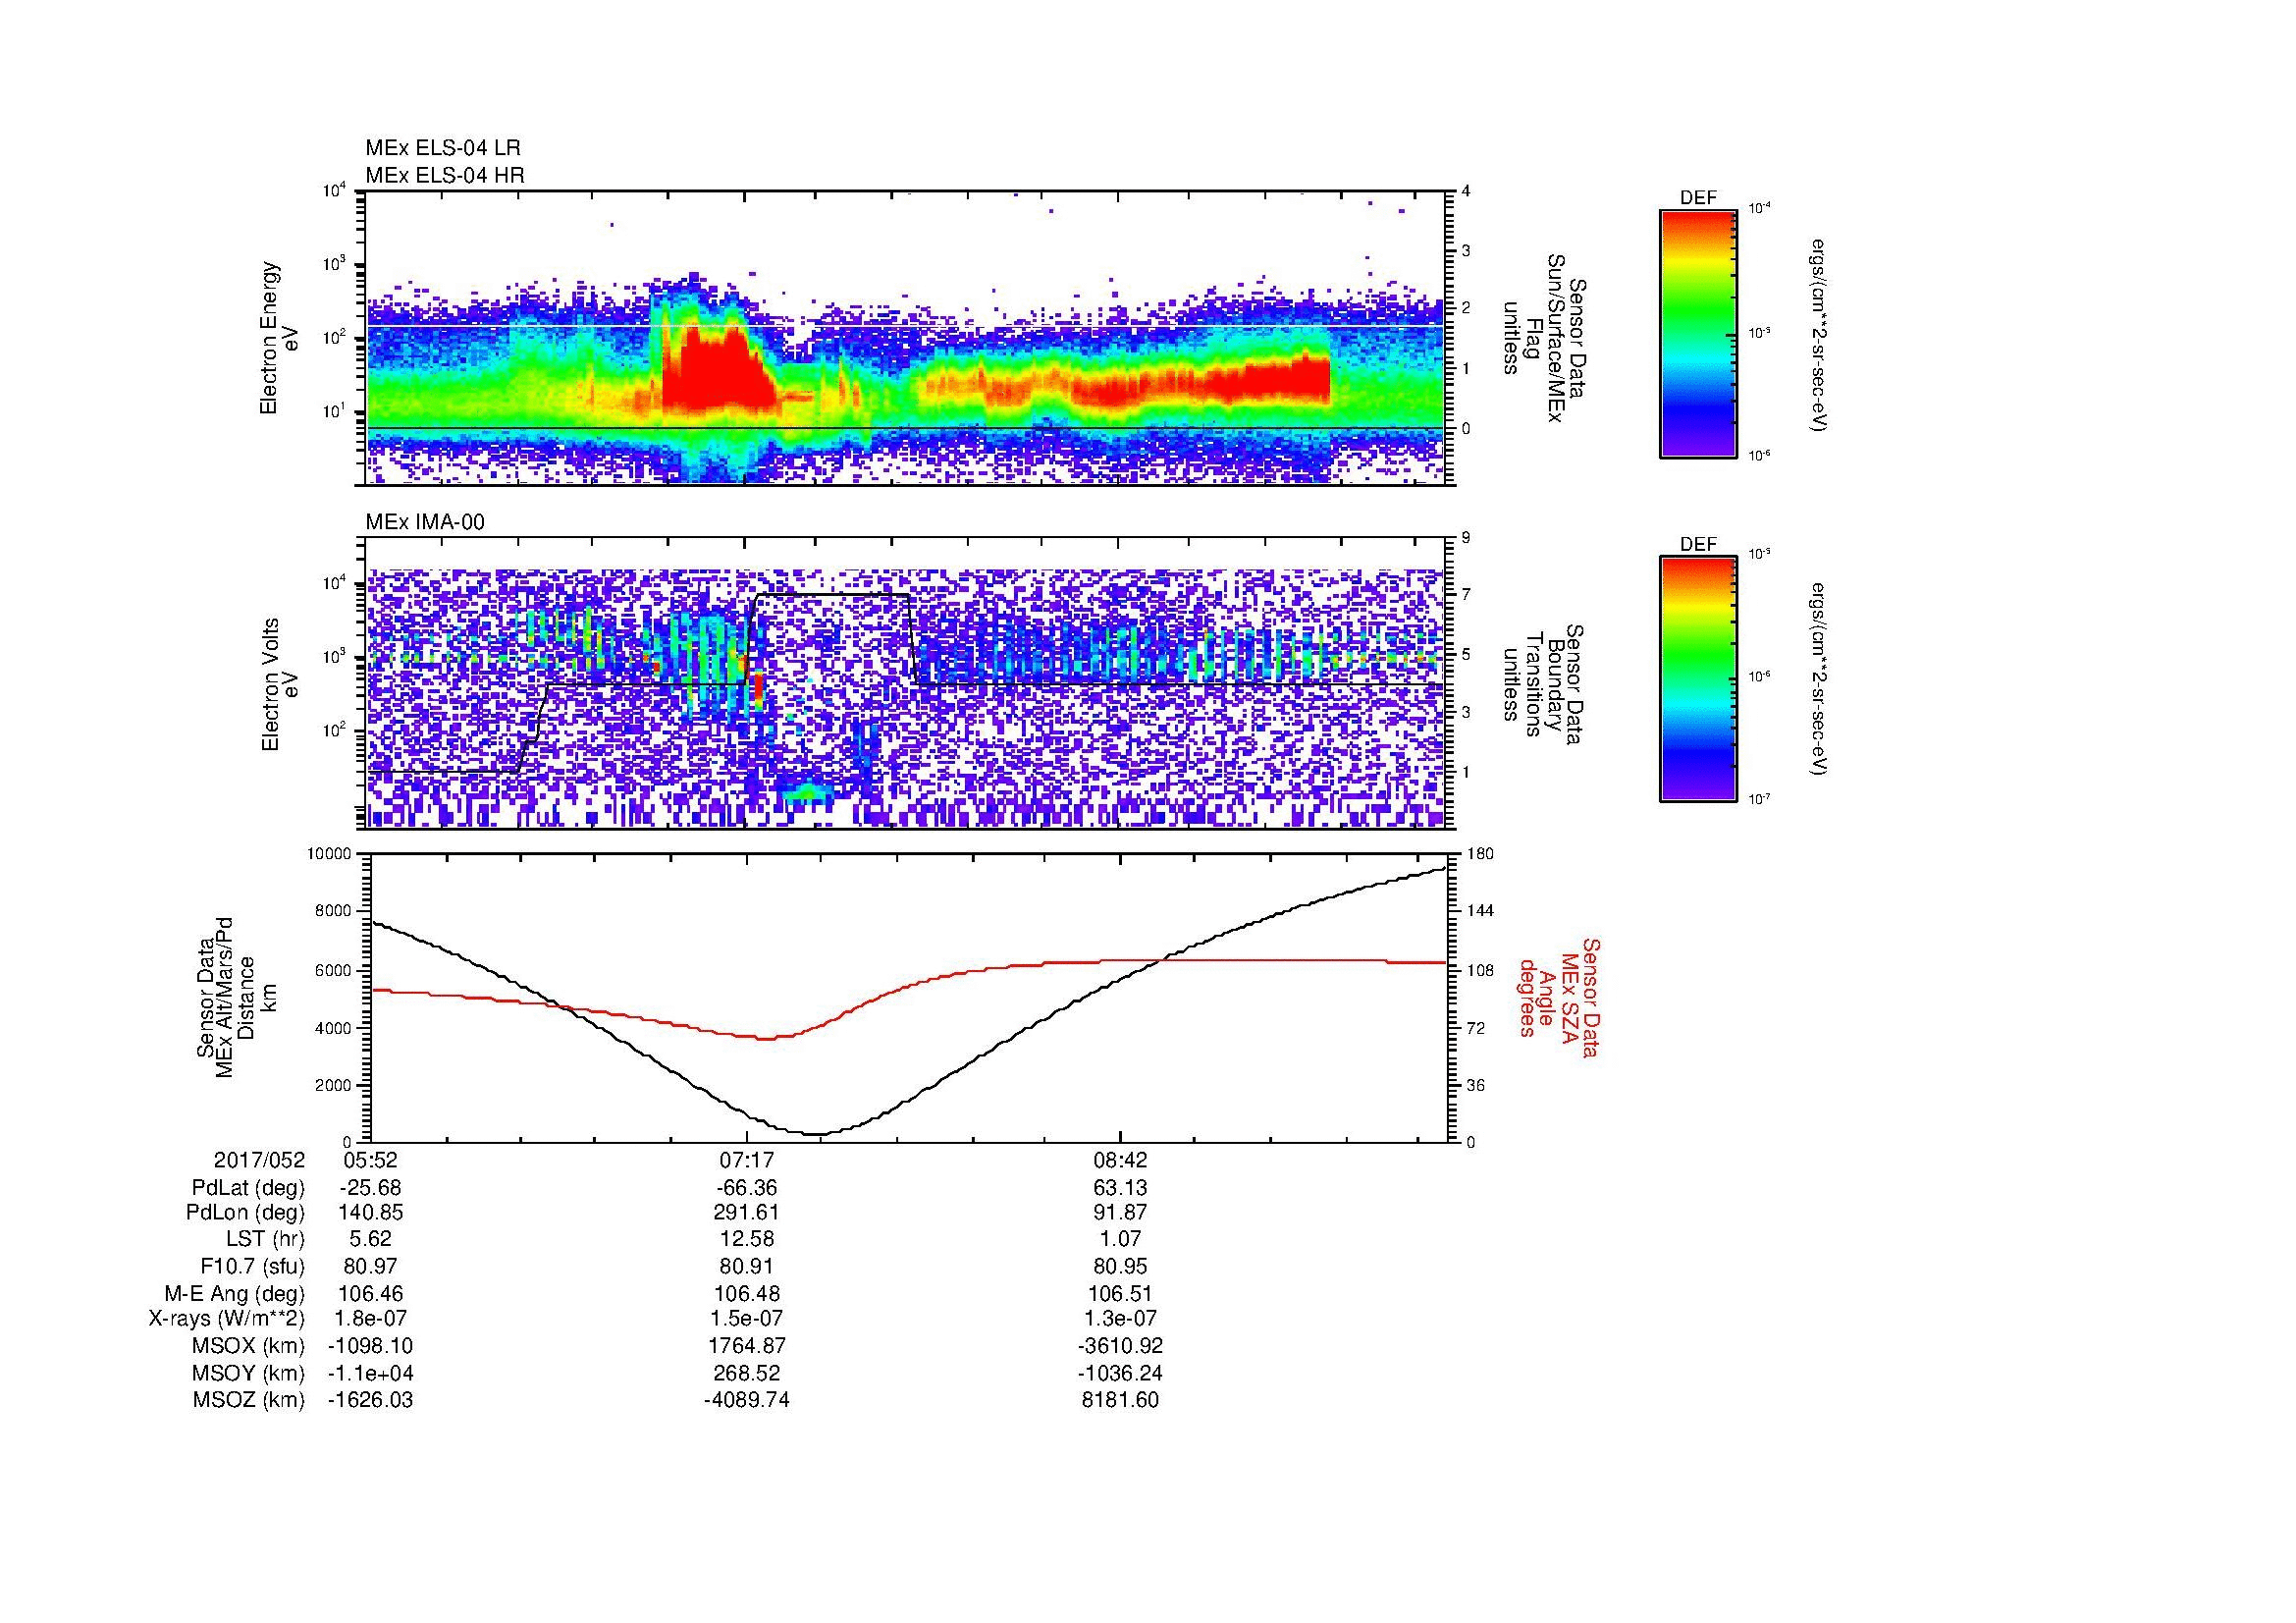Click the MSOX (km) row label
The height and width of the screenshot is (1623, 2296).
[x=248, y=1346]
